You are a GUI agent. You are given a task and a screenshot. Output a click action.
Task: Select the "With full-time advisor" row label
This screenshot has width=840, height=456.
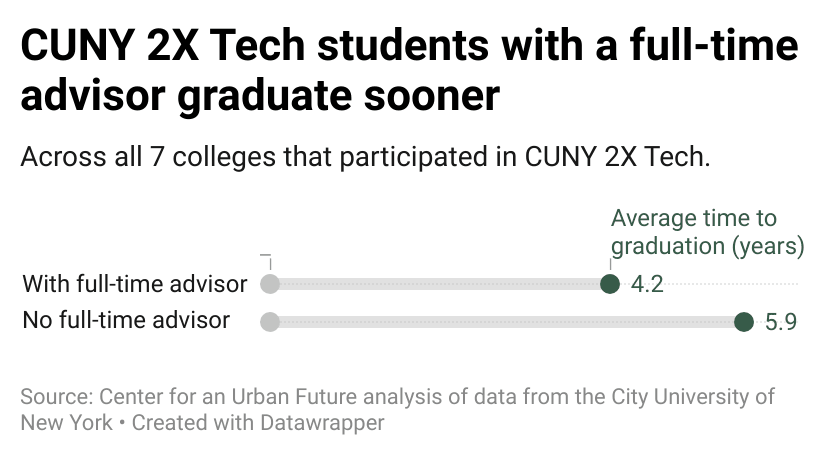coord(134,284)
